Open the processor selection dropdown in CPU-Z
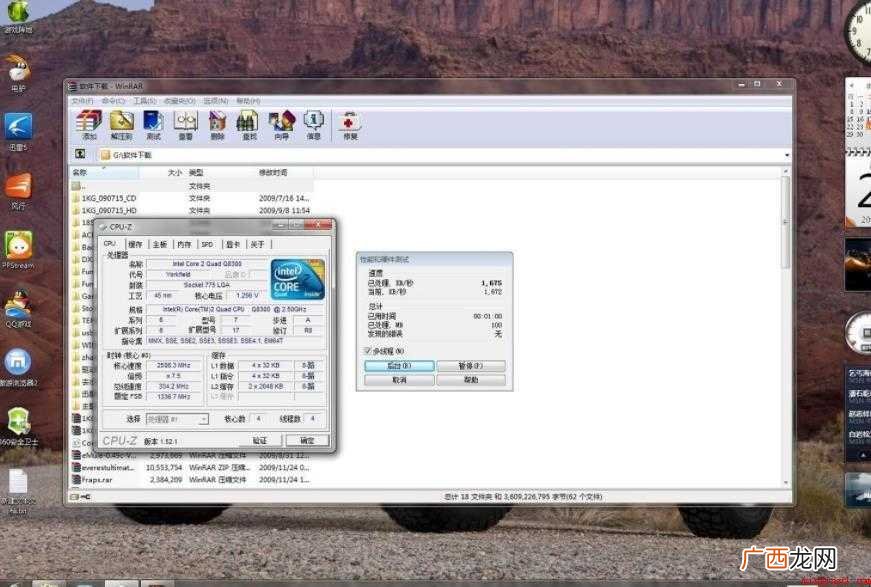Screen dimensions: 871x587 click(177, 419)
